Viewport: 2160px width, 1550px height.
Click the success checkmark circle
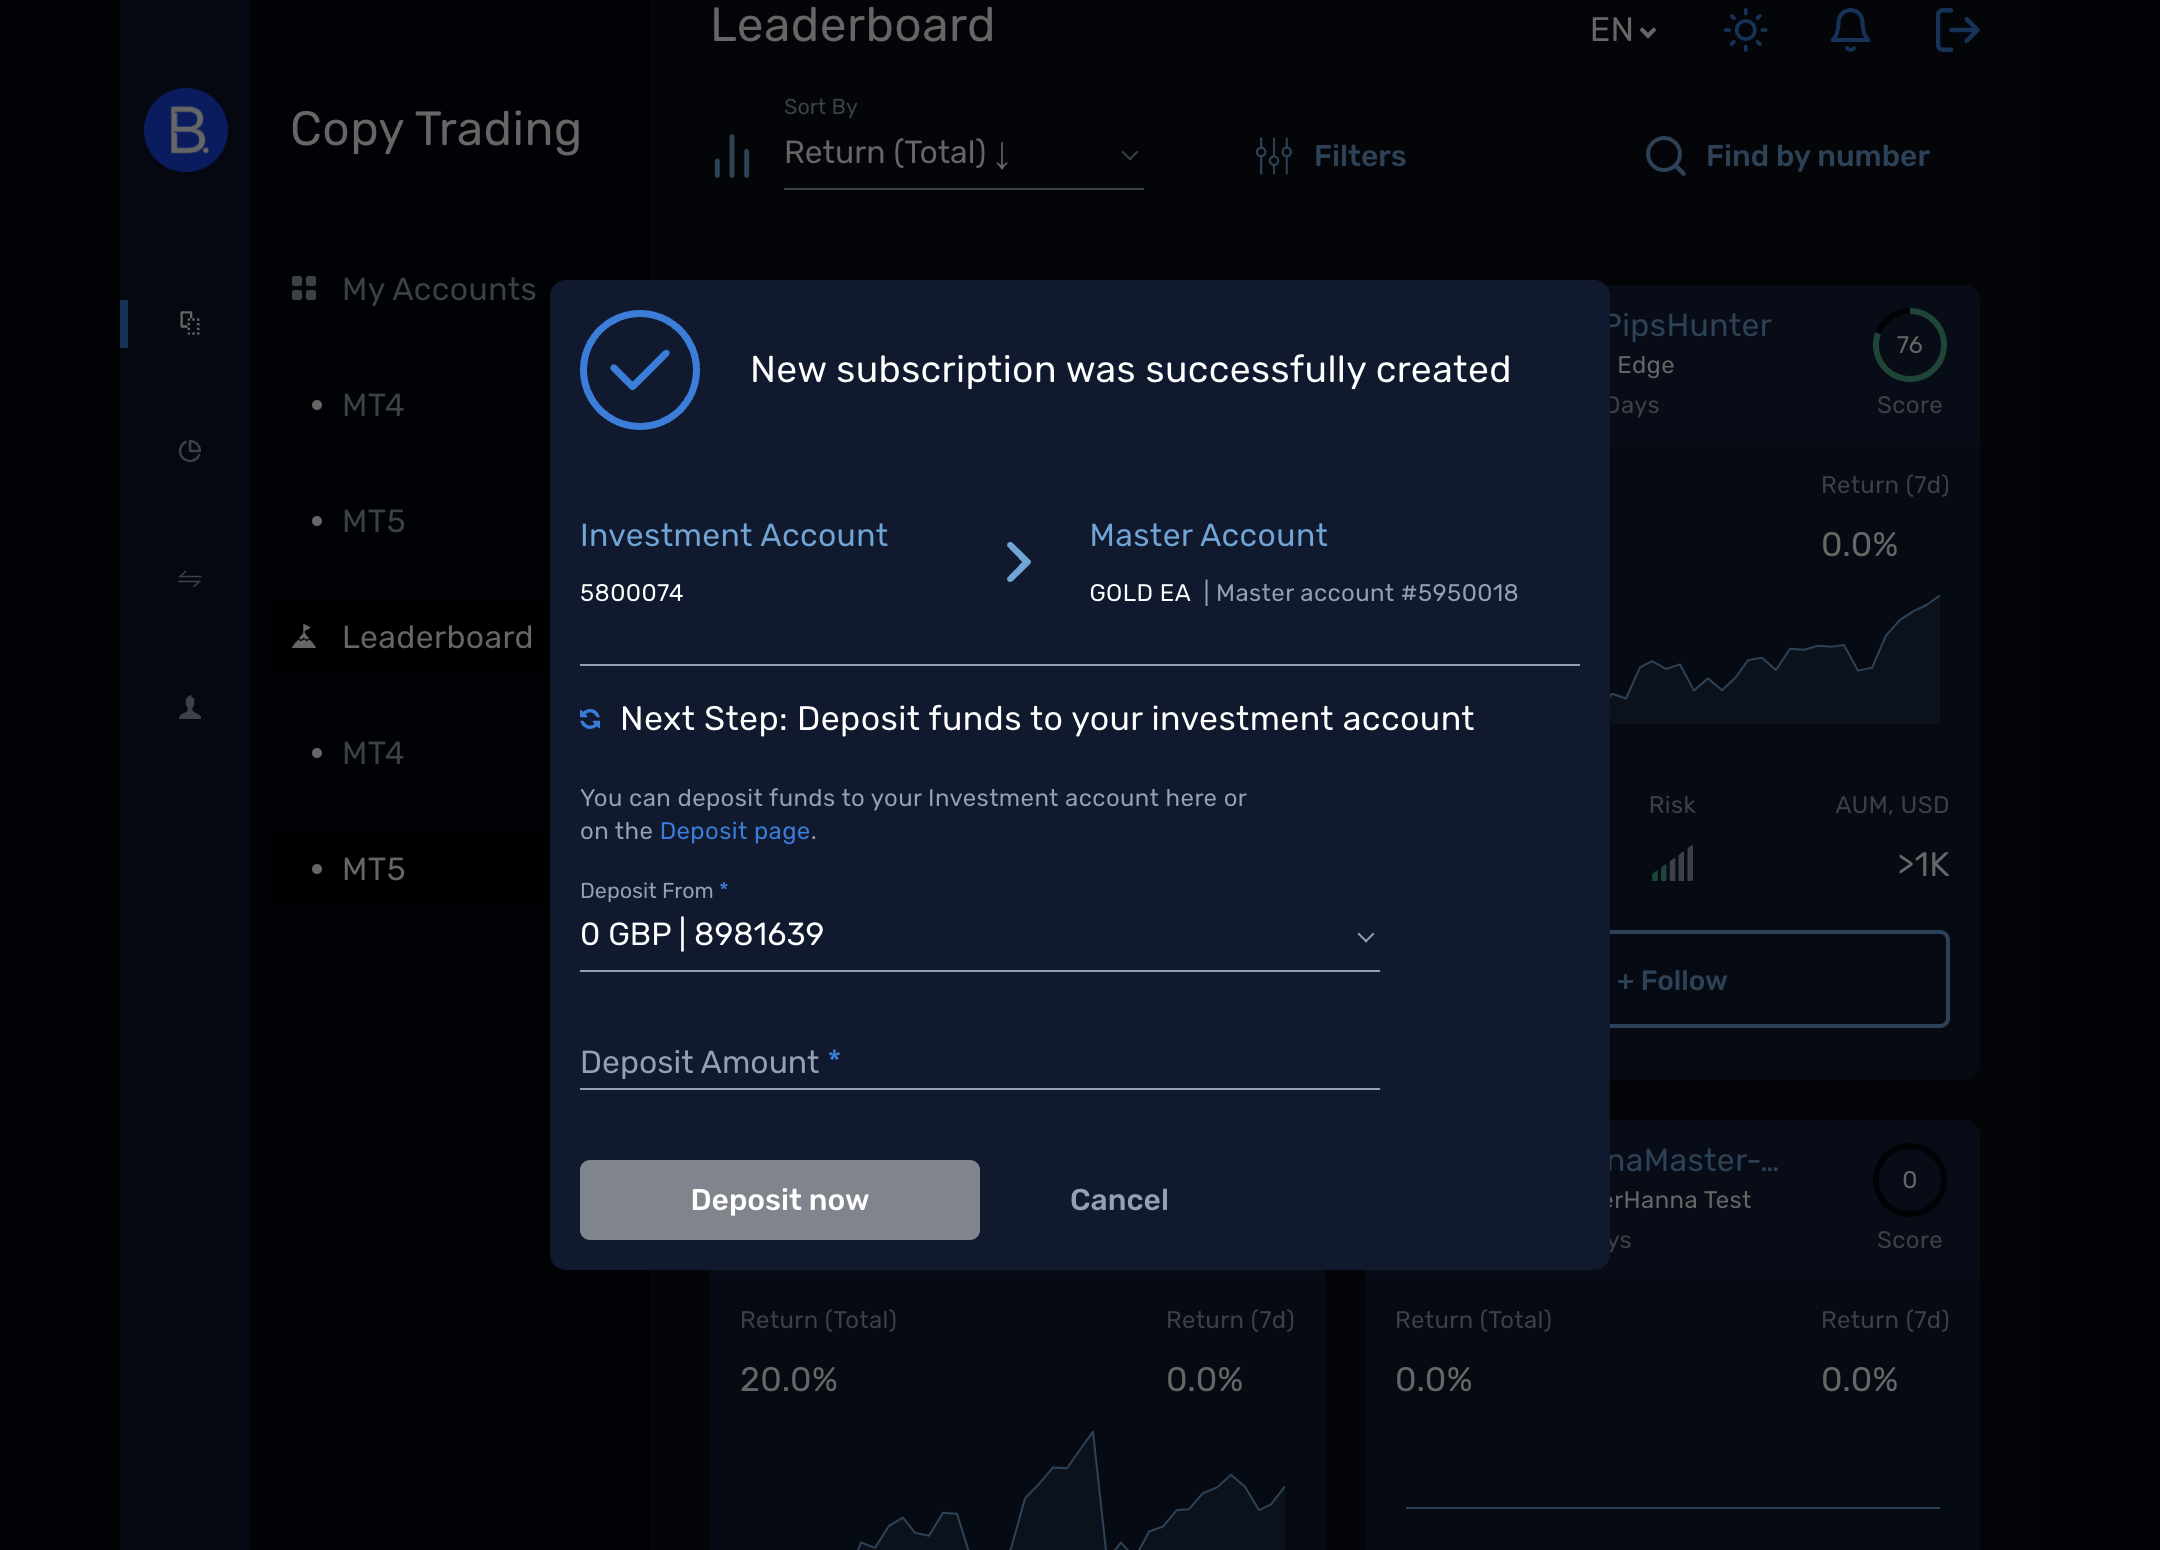tap(640, 370)
